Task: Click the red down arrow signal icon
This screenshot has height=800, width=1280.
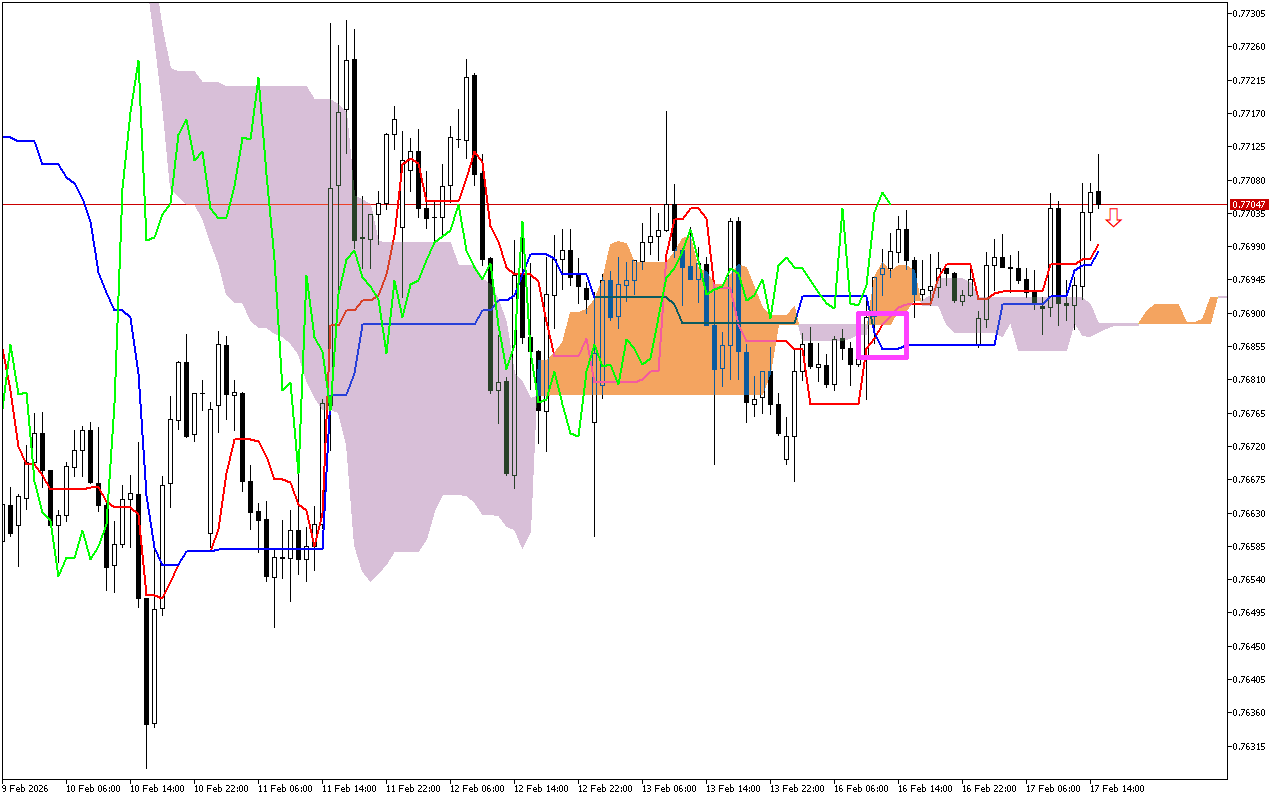Action: (x=1113, y=217)
